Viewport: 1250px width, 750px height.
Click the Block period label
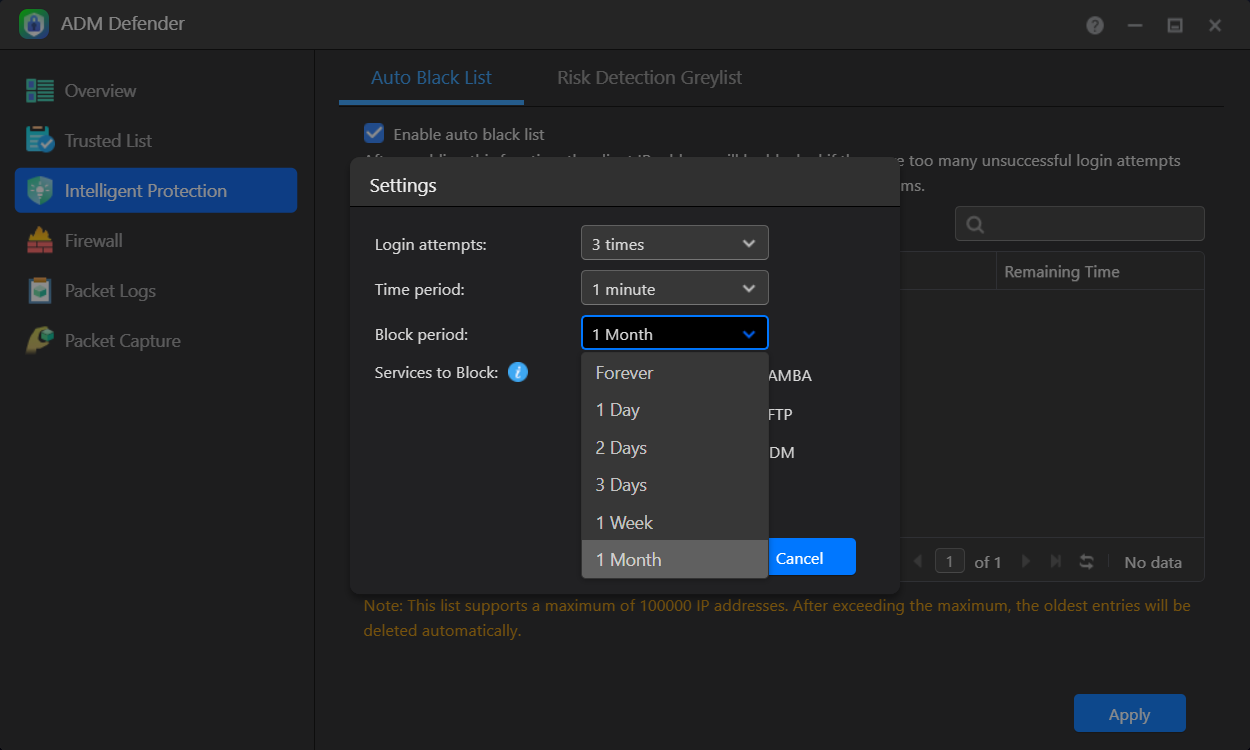point(421,334)
